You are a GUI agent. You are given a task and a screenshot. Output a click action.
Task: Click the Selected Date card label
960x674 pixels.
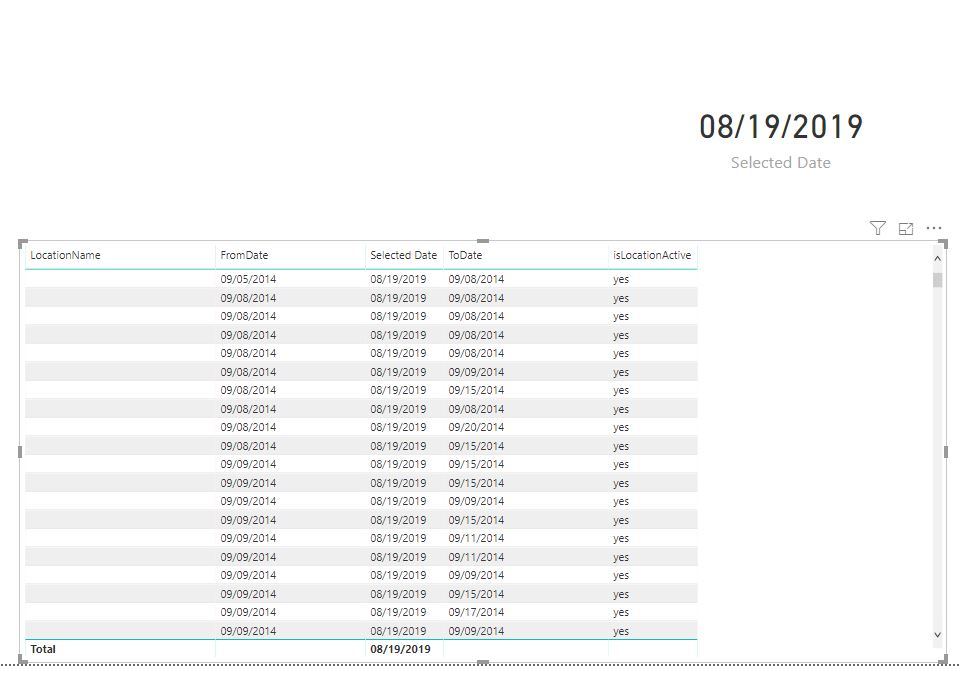[x=781, y=163]
